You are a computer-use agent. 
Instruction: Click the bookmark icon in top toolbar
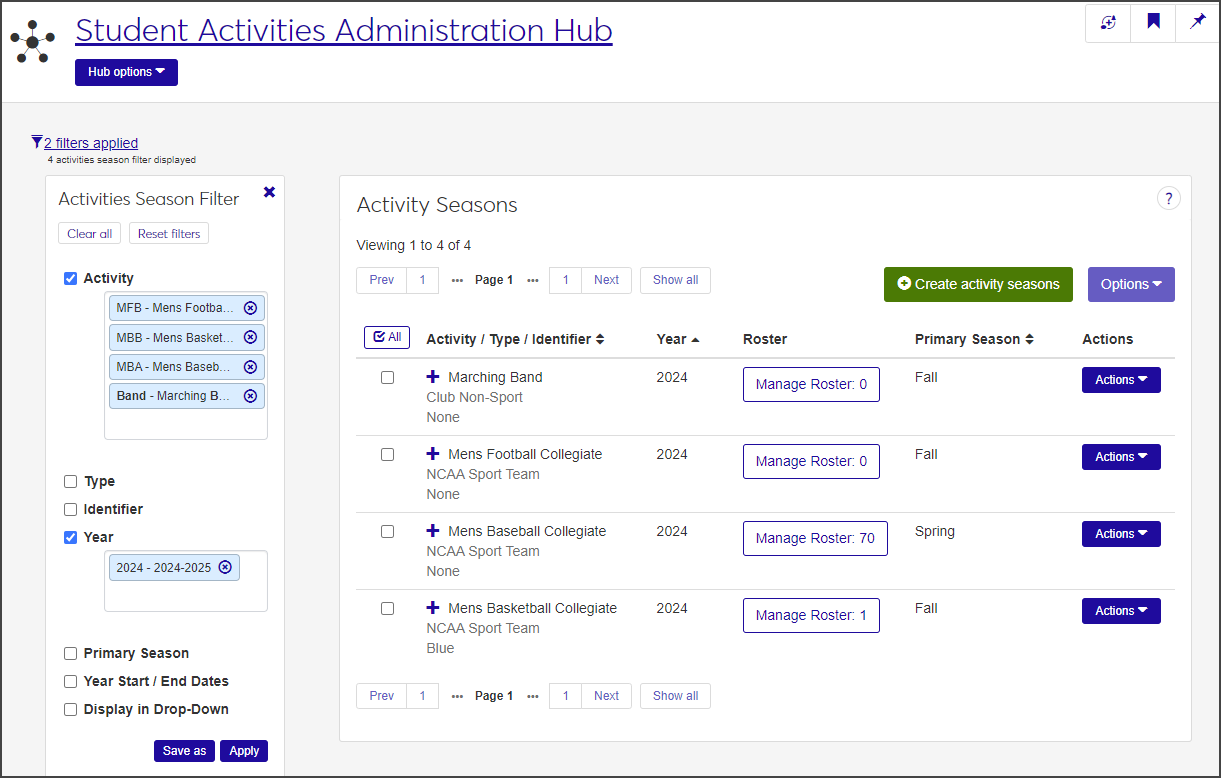coord(1153,22)
